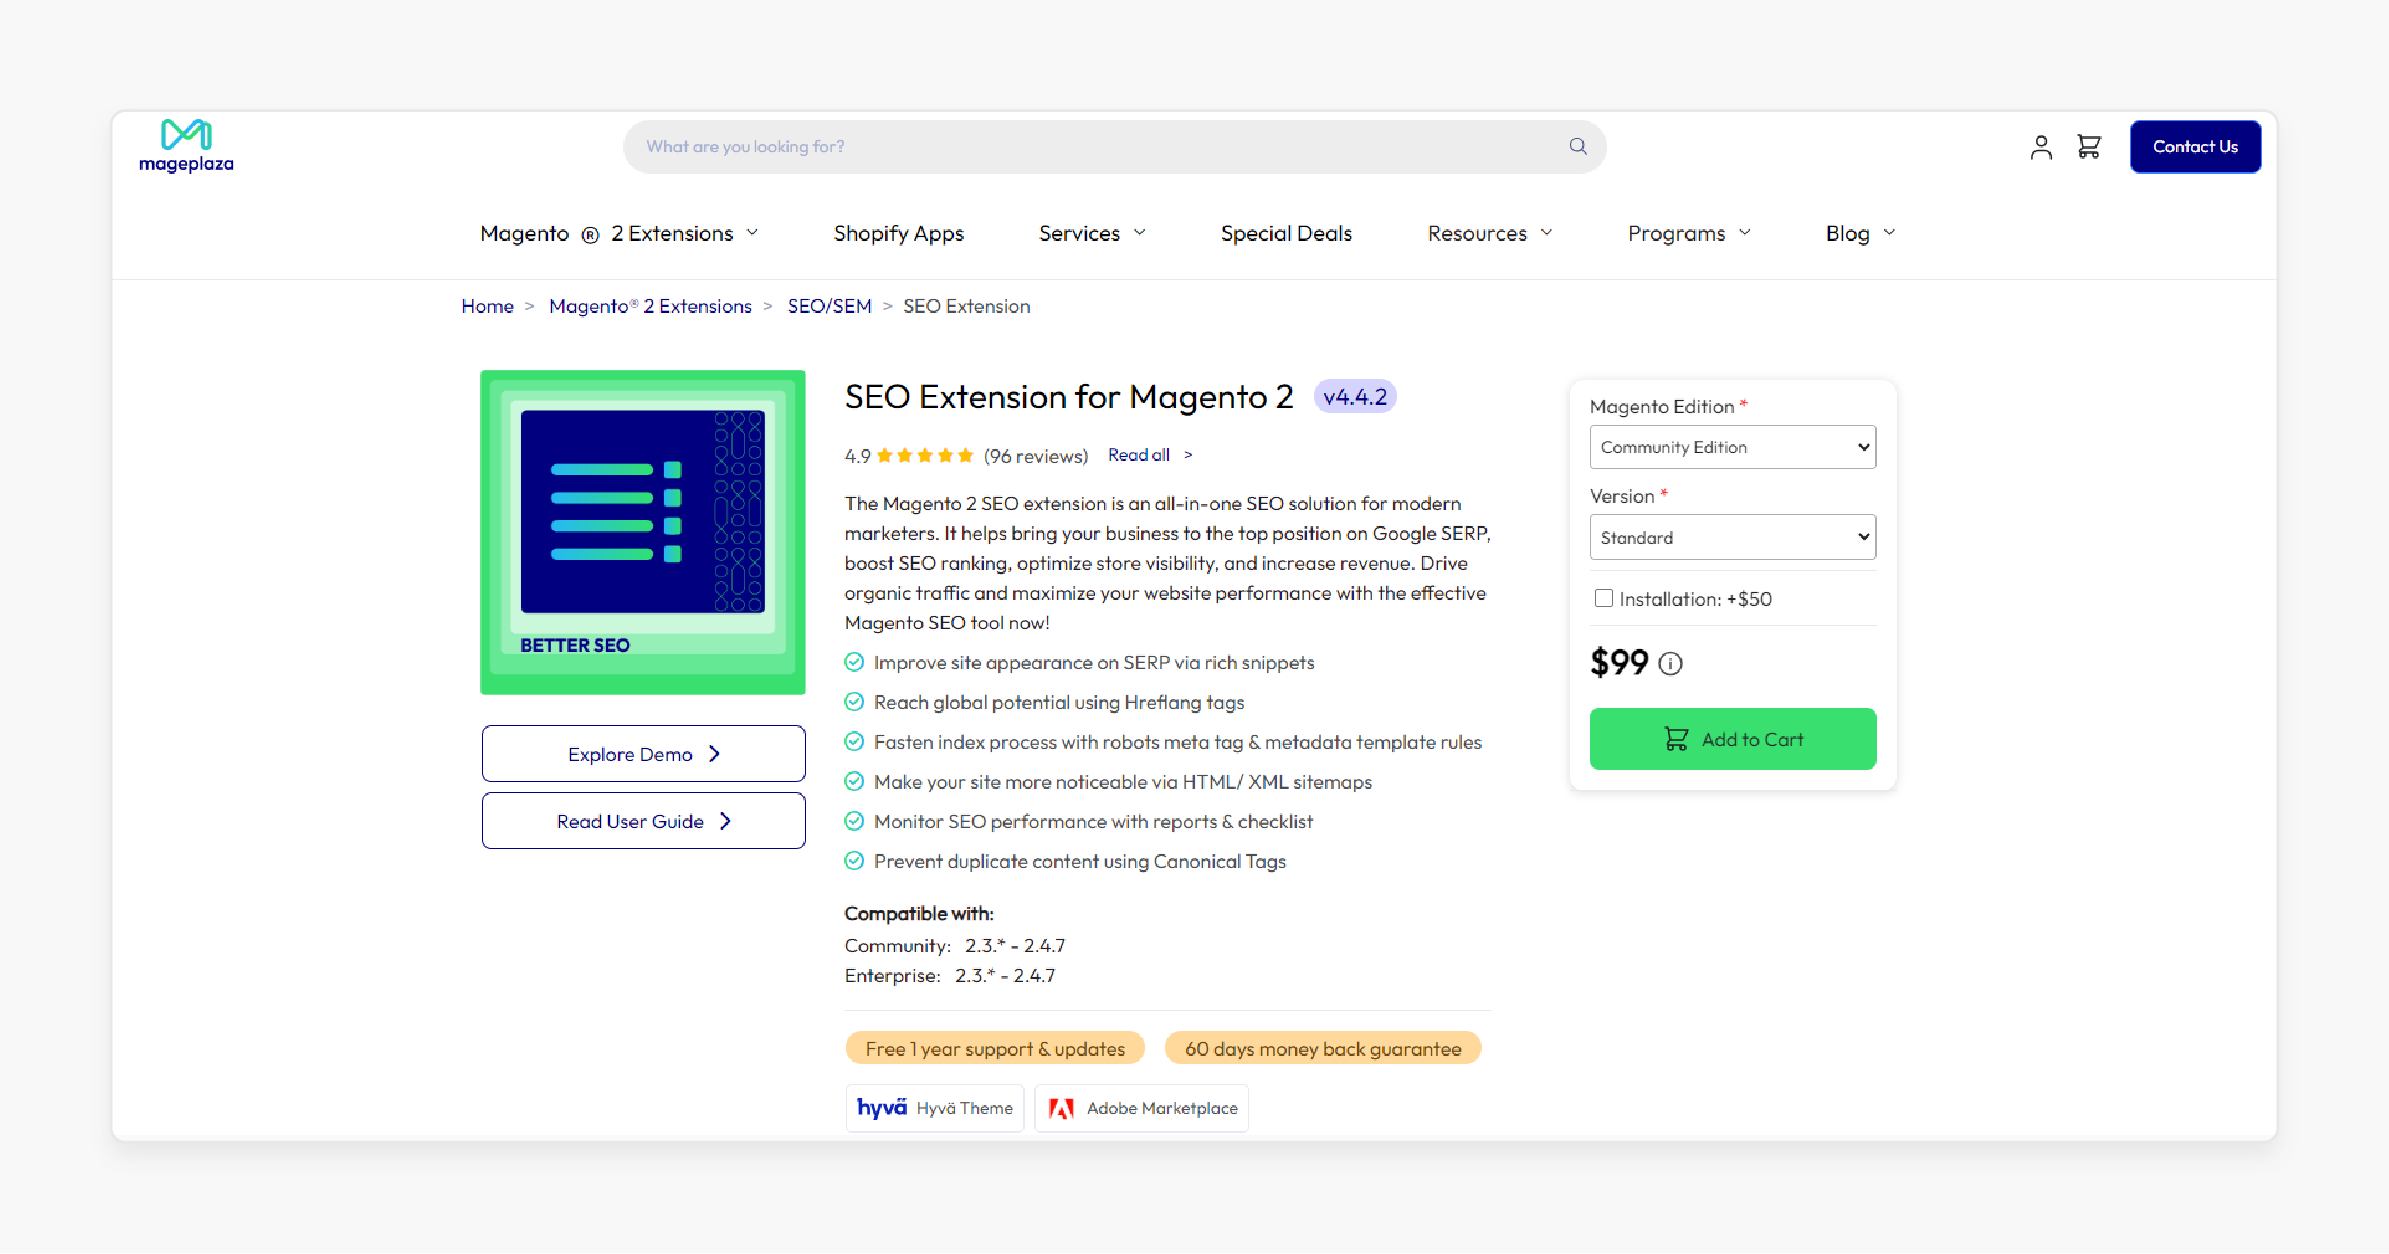Click the search magnifier icon
This screenshot has height=1254, width=2389.
(1577, 146)
